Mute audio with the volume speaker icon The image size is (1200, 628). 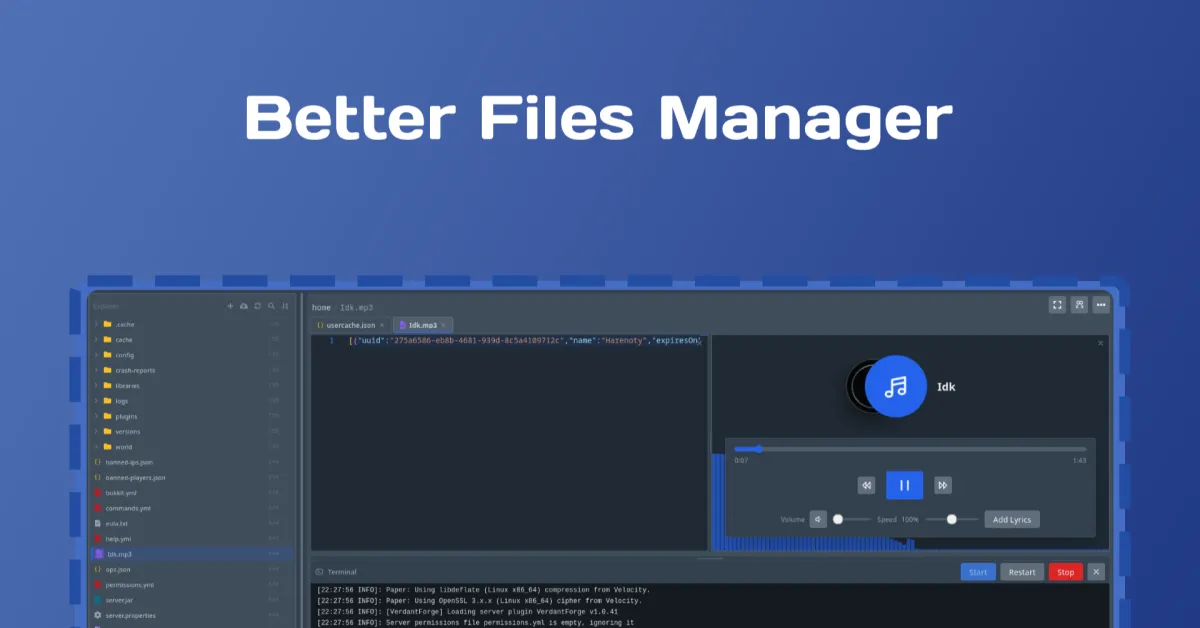click(818, 519)
